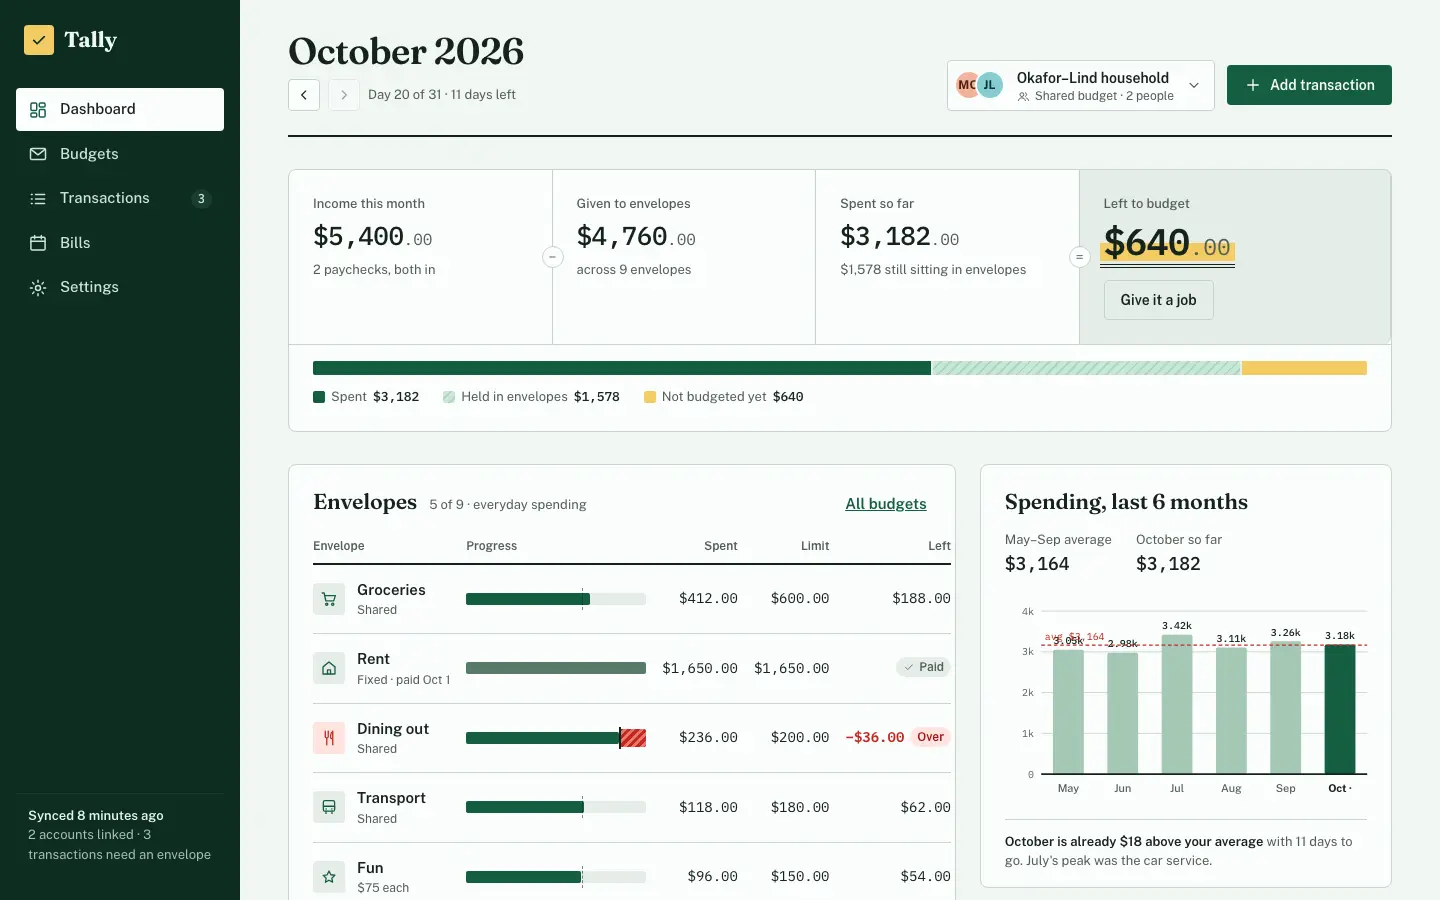Click the Oct bar in spending chart

coord(1340,709)
